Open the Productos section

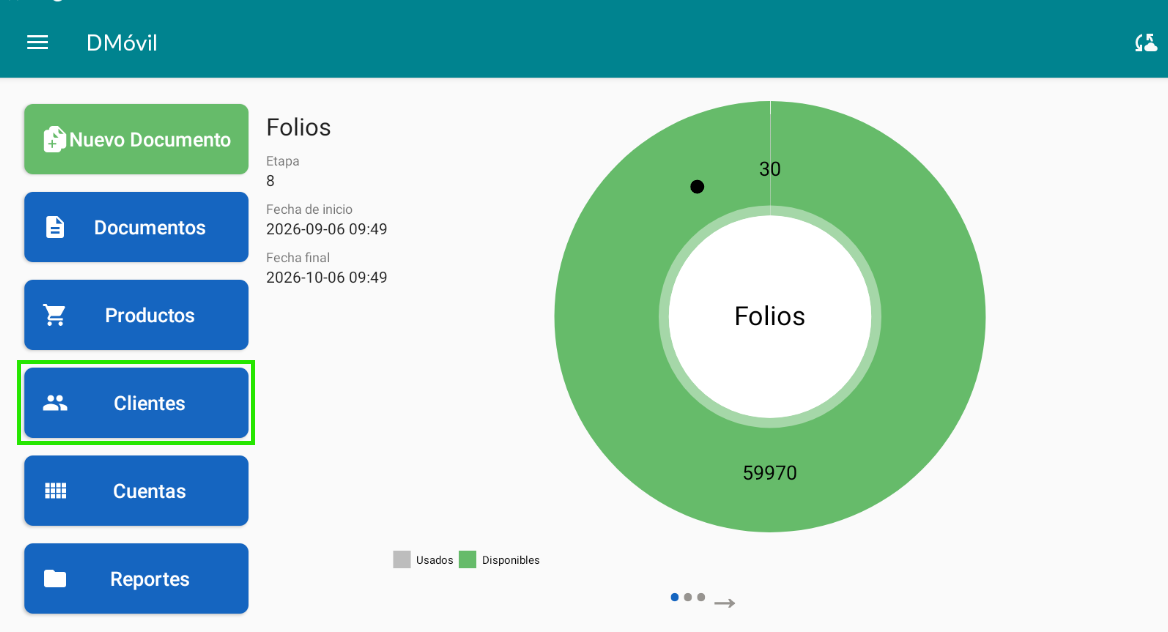pyautogui.click(x=136, y=315)
